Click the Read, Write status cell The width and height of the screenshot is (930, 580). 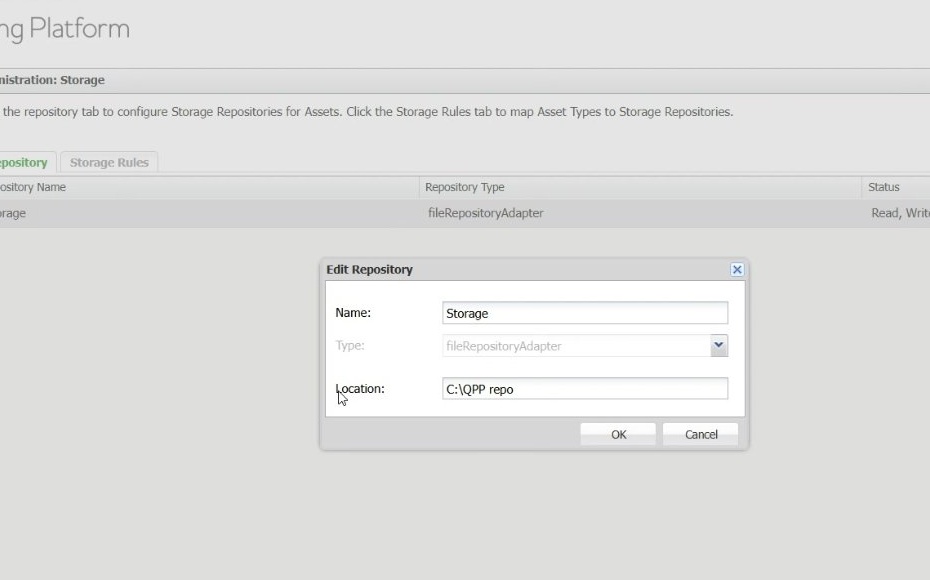tap(900, 213)
